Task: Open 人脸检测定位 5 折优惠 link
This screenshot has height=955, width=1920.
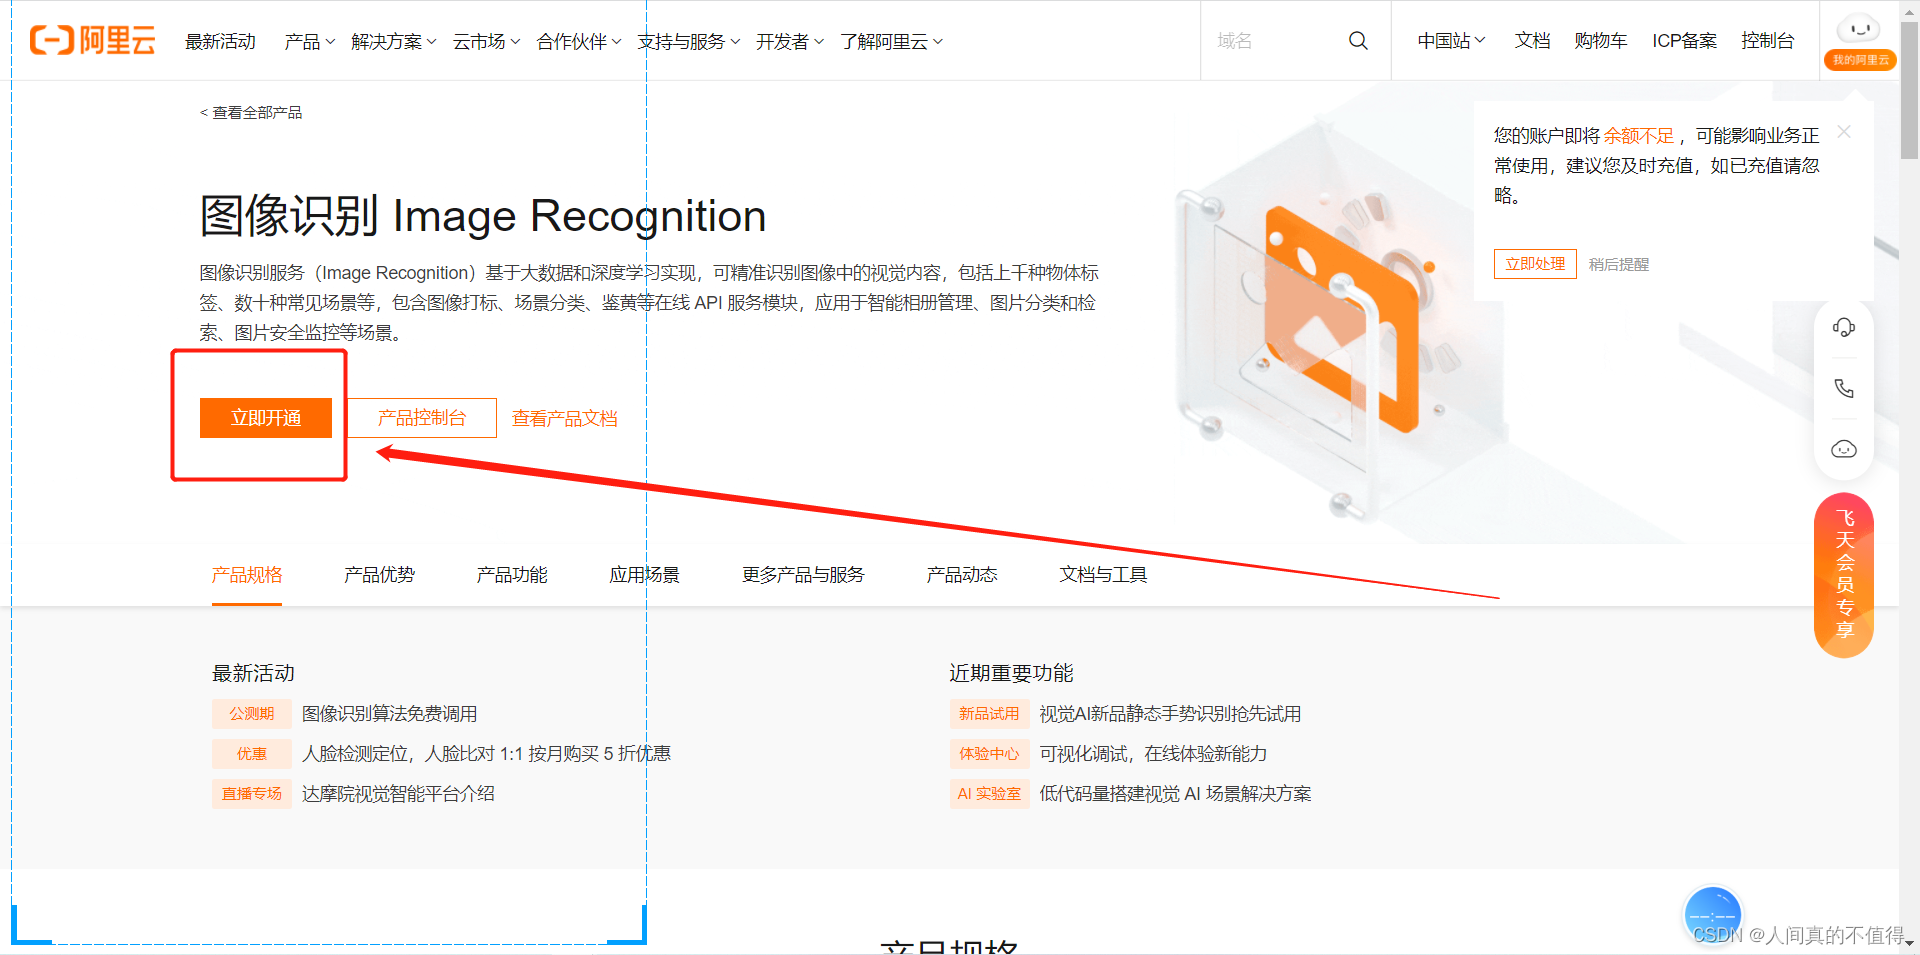Action: pos(487,754)
